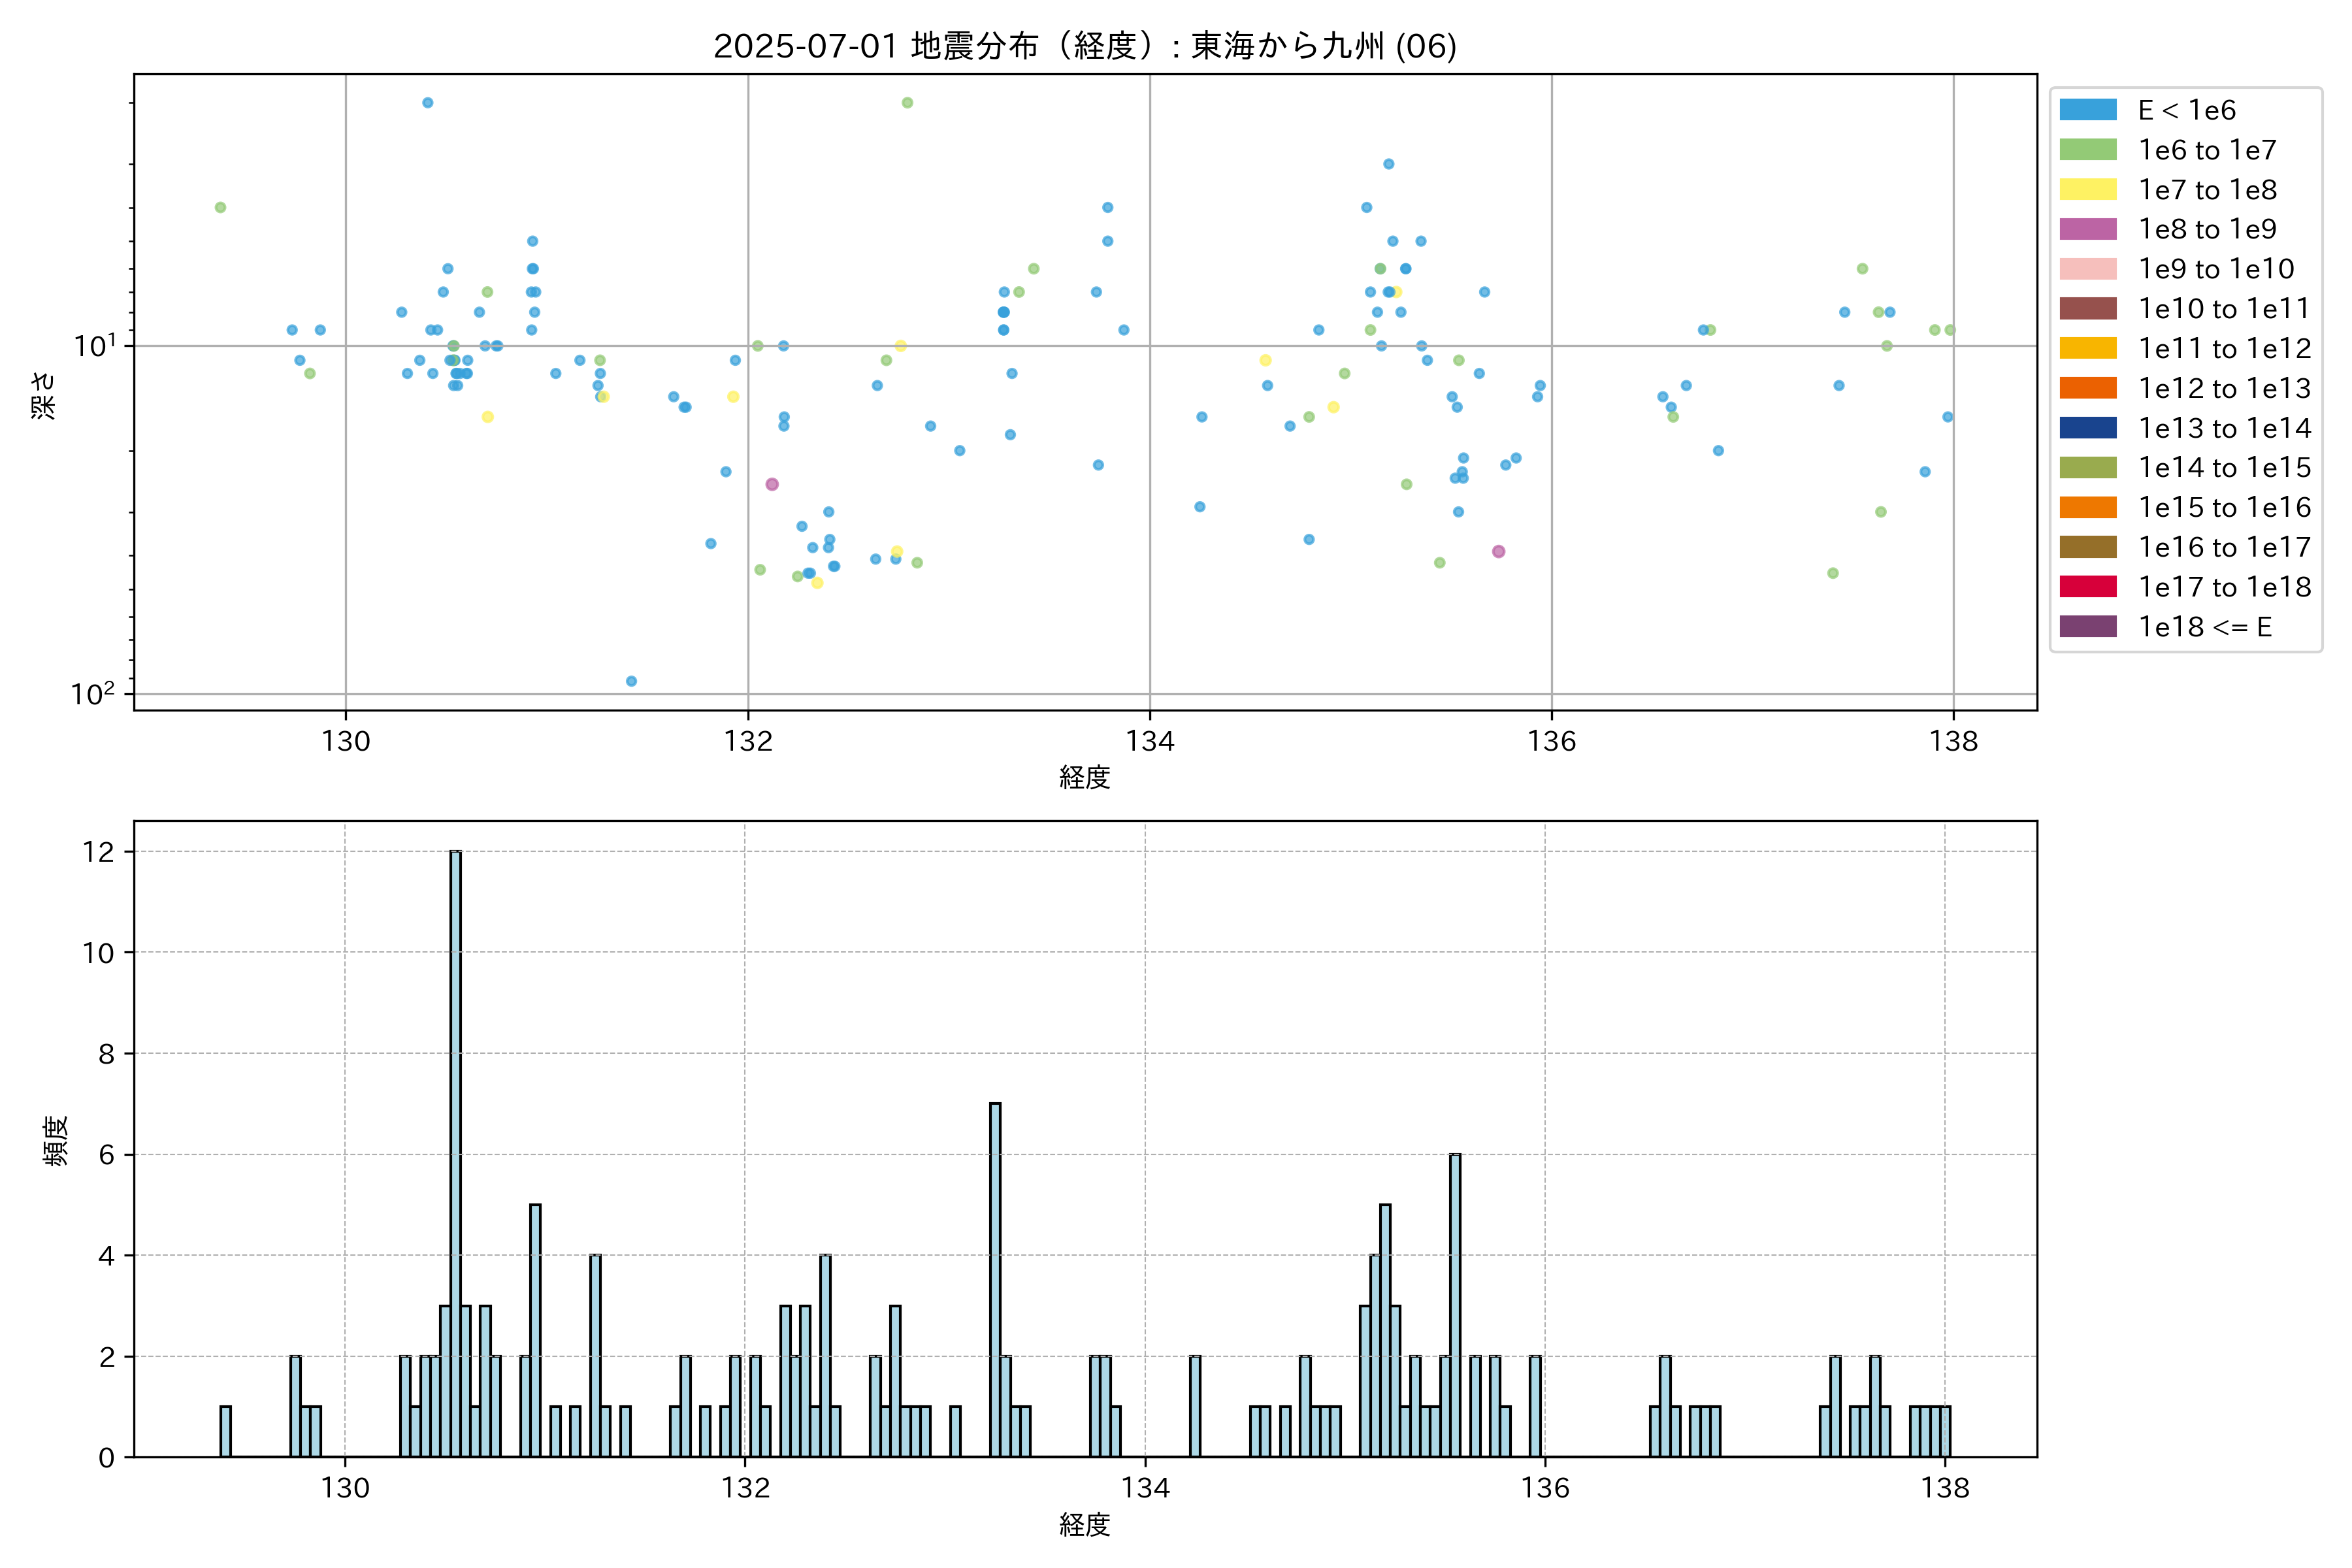
Task: Click the tallest histogram bar reaching 12
Action: pos(455,1150)
